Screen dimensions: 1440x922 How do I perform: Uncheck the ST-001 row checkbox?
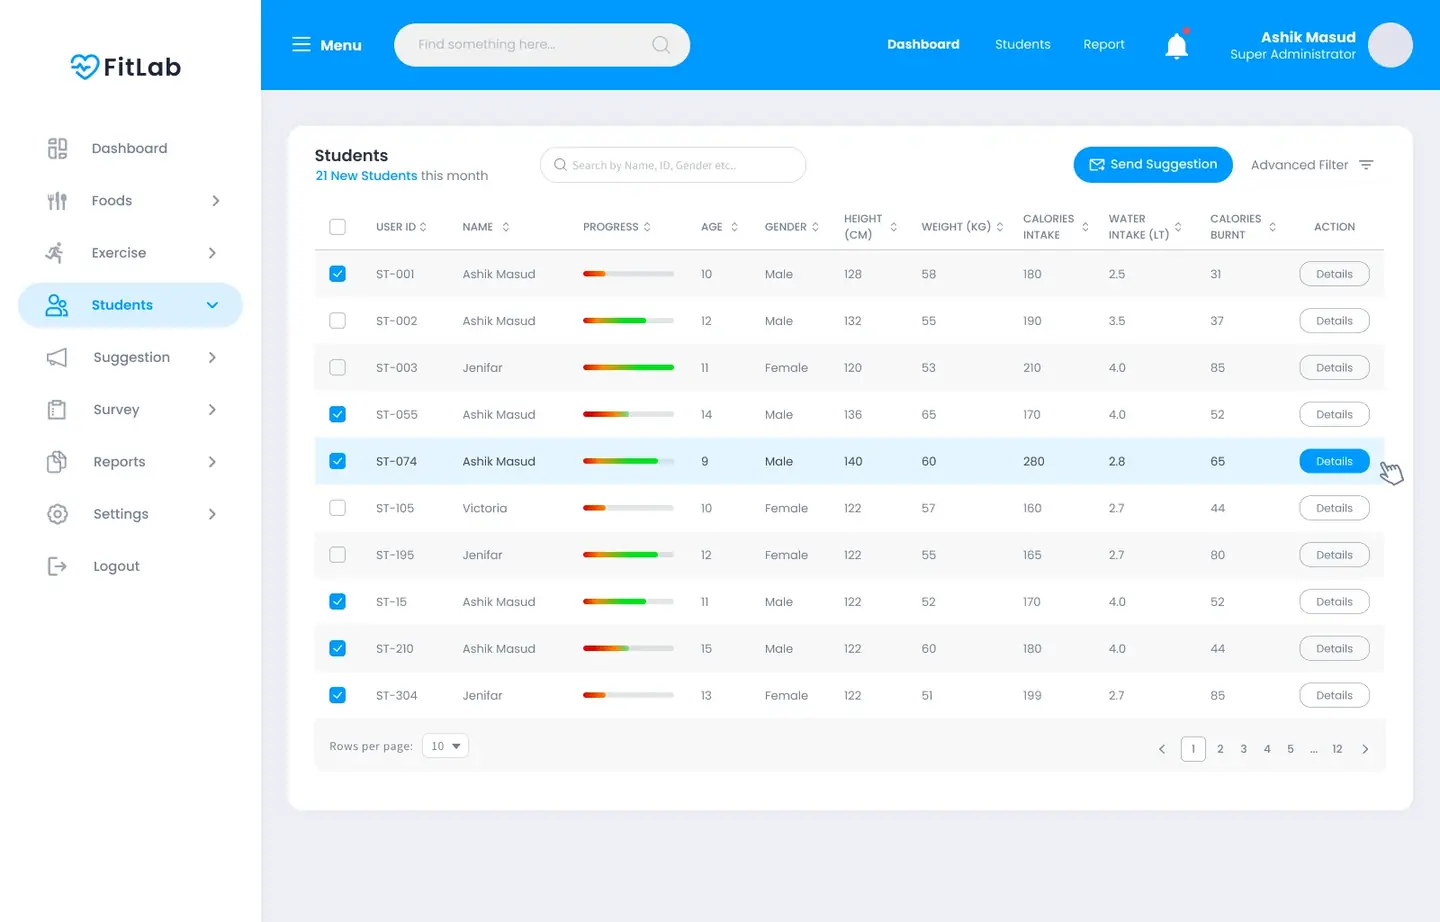(337, 274)
